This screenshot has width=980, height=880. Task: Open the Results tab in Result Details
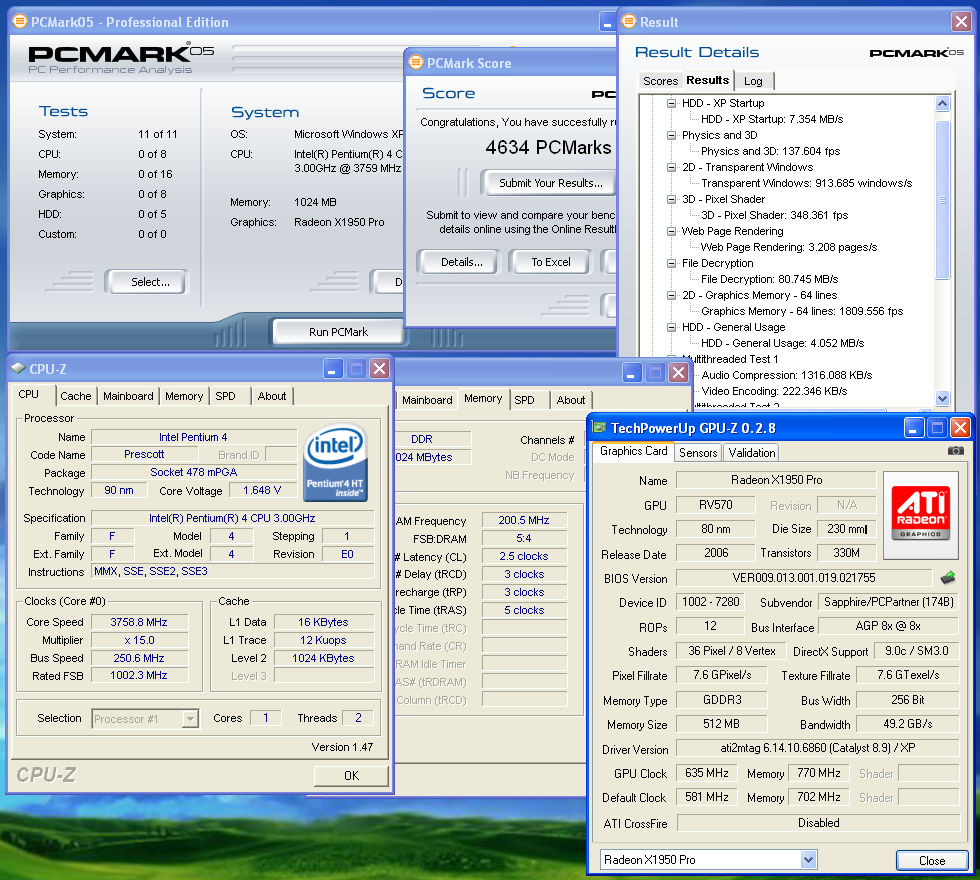(x=708, y=80)
